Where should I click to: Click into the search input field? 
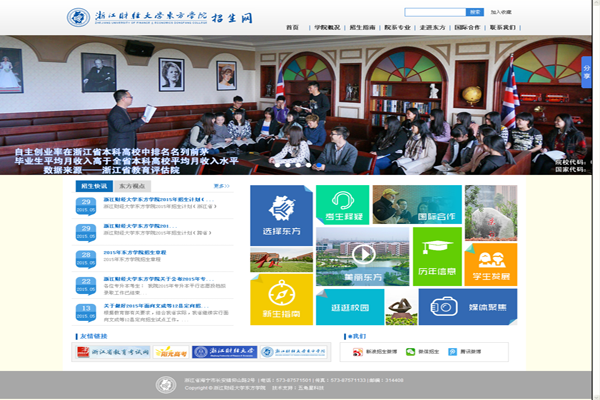coord(435,12)
